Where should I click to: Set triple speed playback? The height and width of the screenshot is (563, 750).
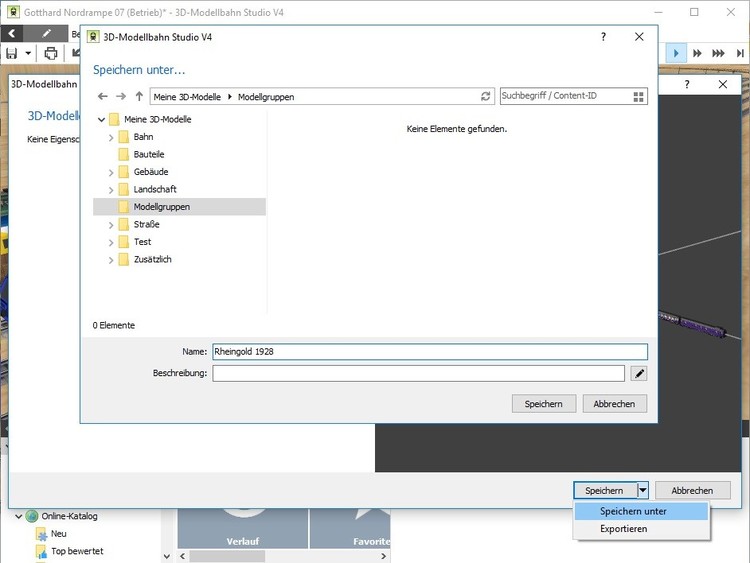(x=718, y=53)
